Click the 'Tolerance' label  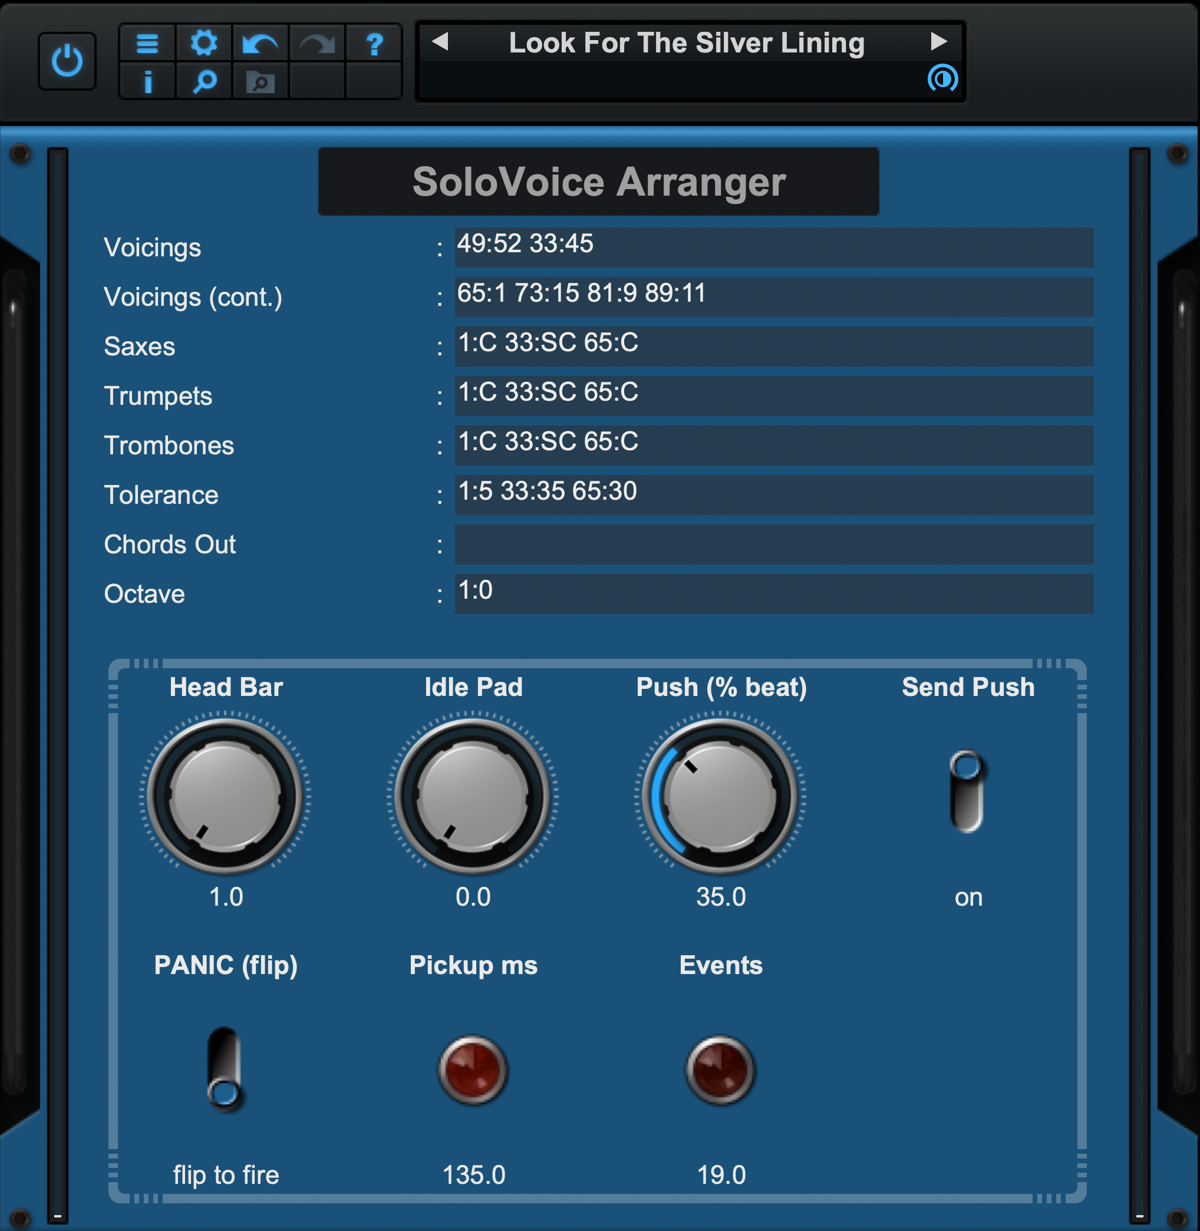pyautogui.click(x=161, y=495)
